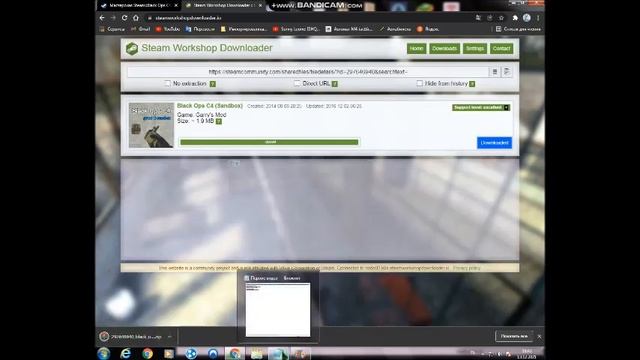Open the Black Ops C4 (Sandbox) title link

[210, 106]
